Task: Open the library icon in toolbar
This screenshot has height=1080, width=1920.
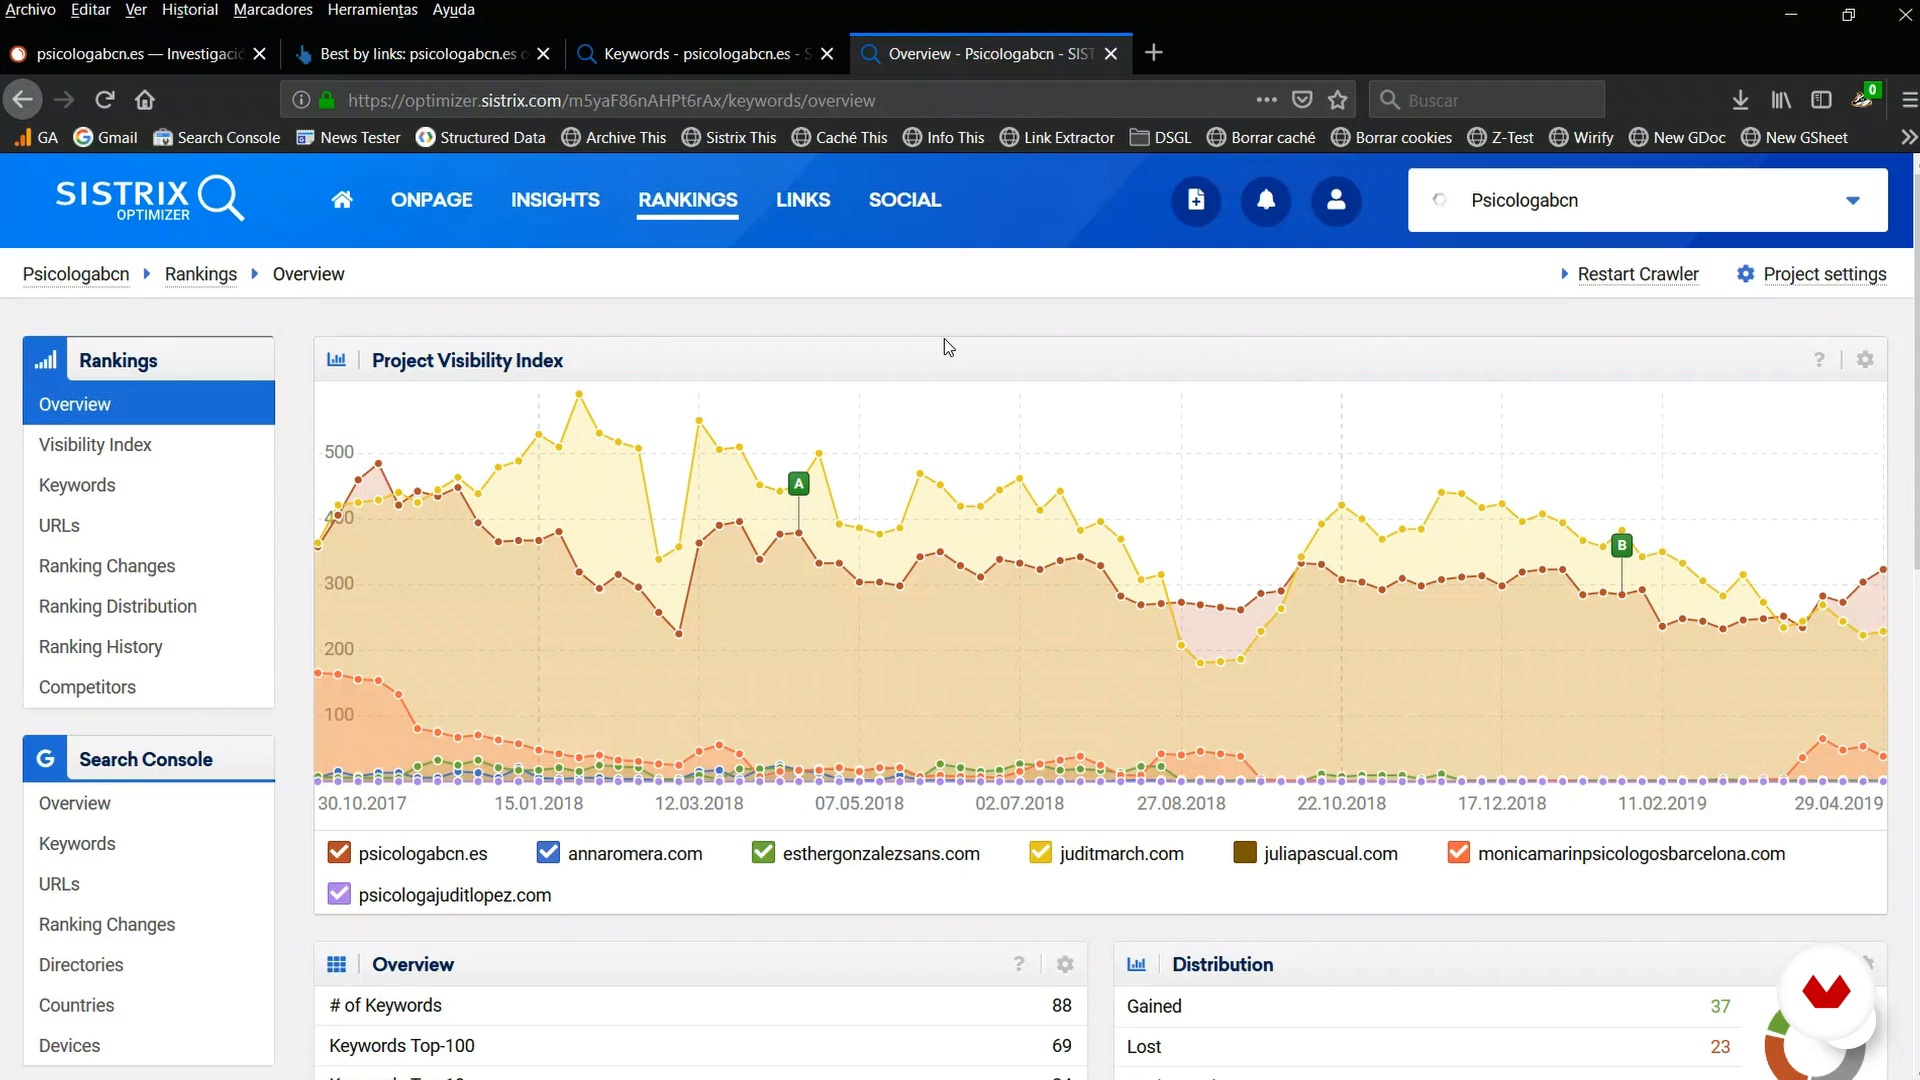Action: (1781, 100)
